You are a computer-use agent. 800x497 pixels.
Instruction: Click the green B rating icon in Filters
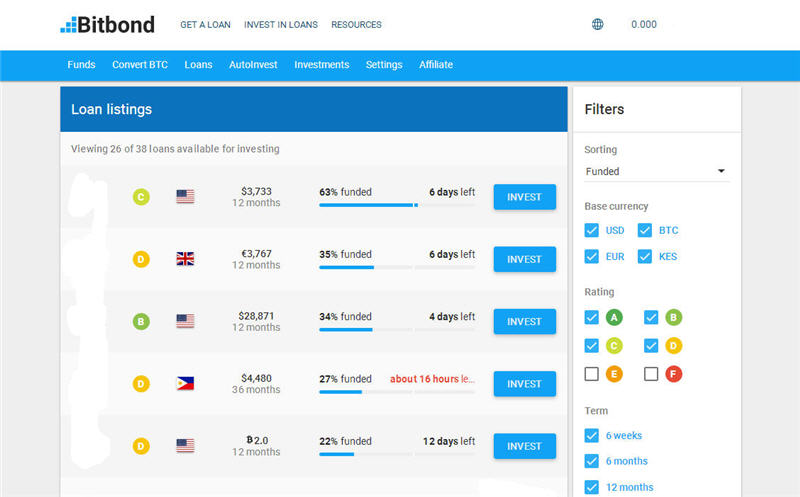tap(673, 317)
